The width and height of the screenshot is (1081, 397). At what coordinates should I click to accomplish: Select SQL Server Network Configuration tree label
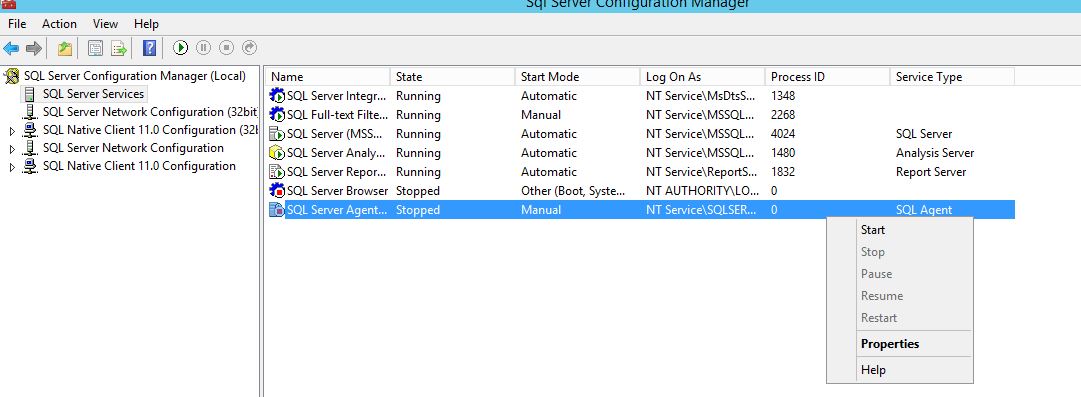point(133,147)
